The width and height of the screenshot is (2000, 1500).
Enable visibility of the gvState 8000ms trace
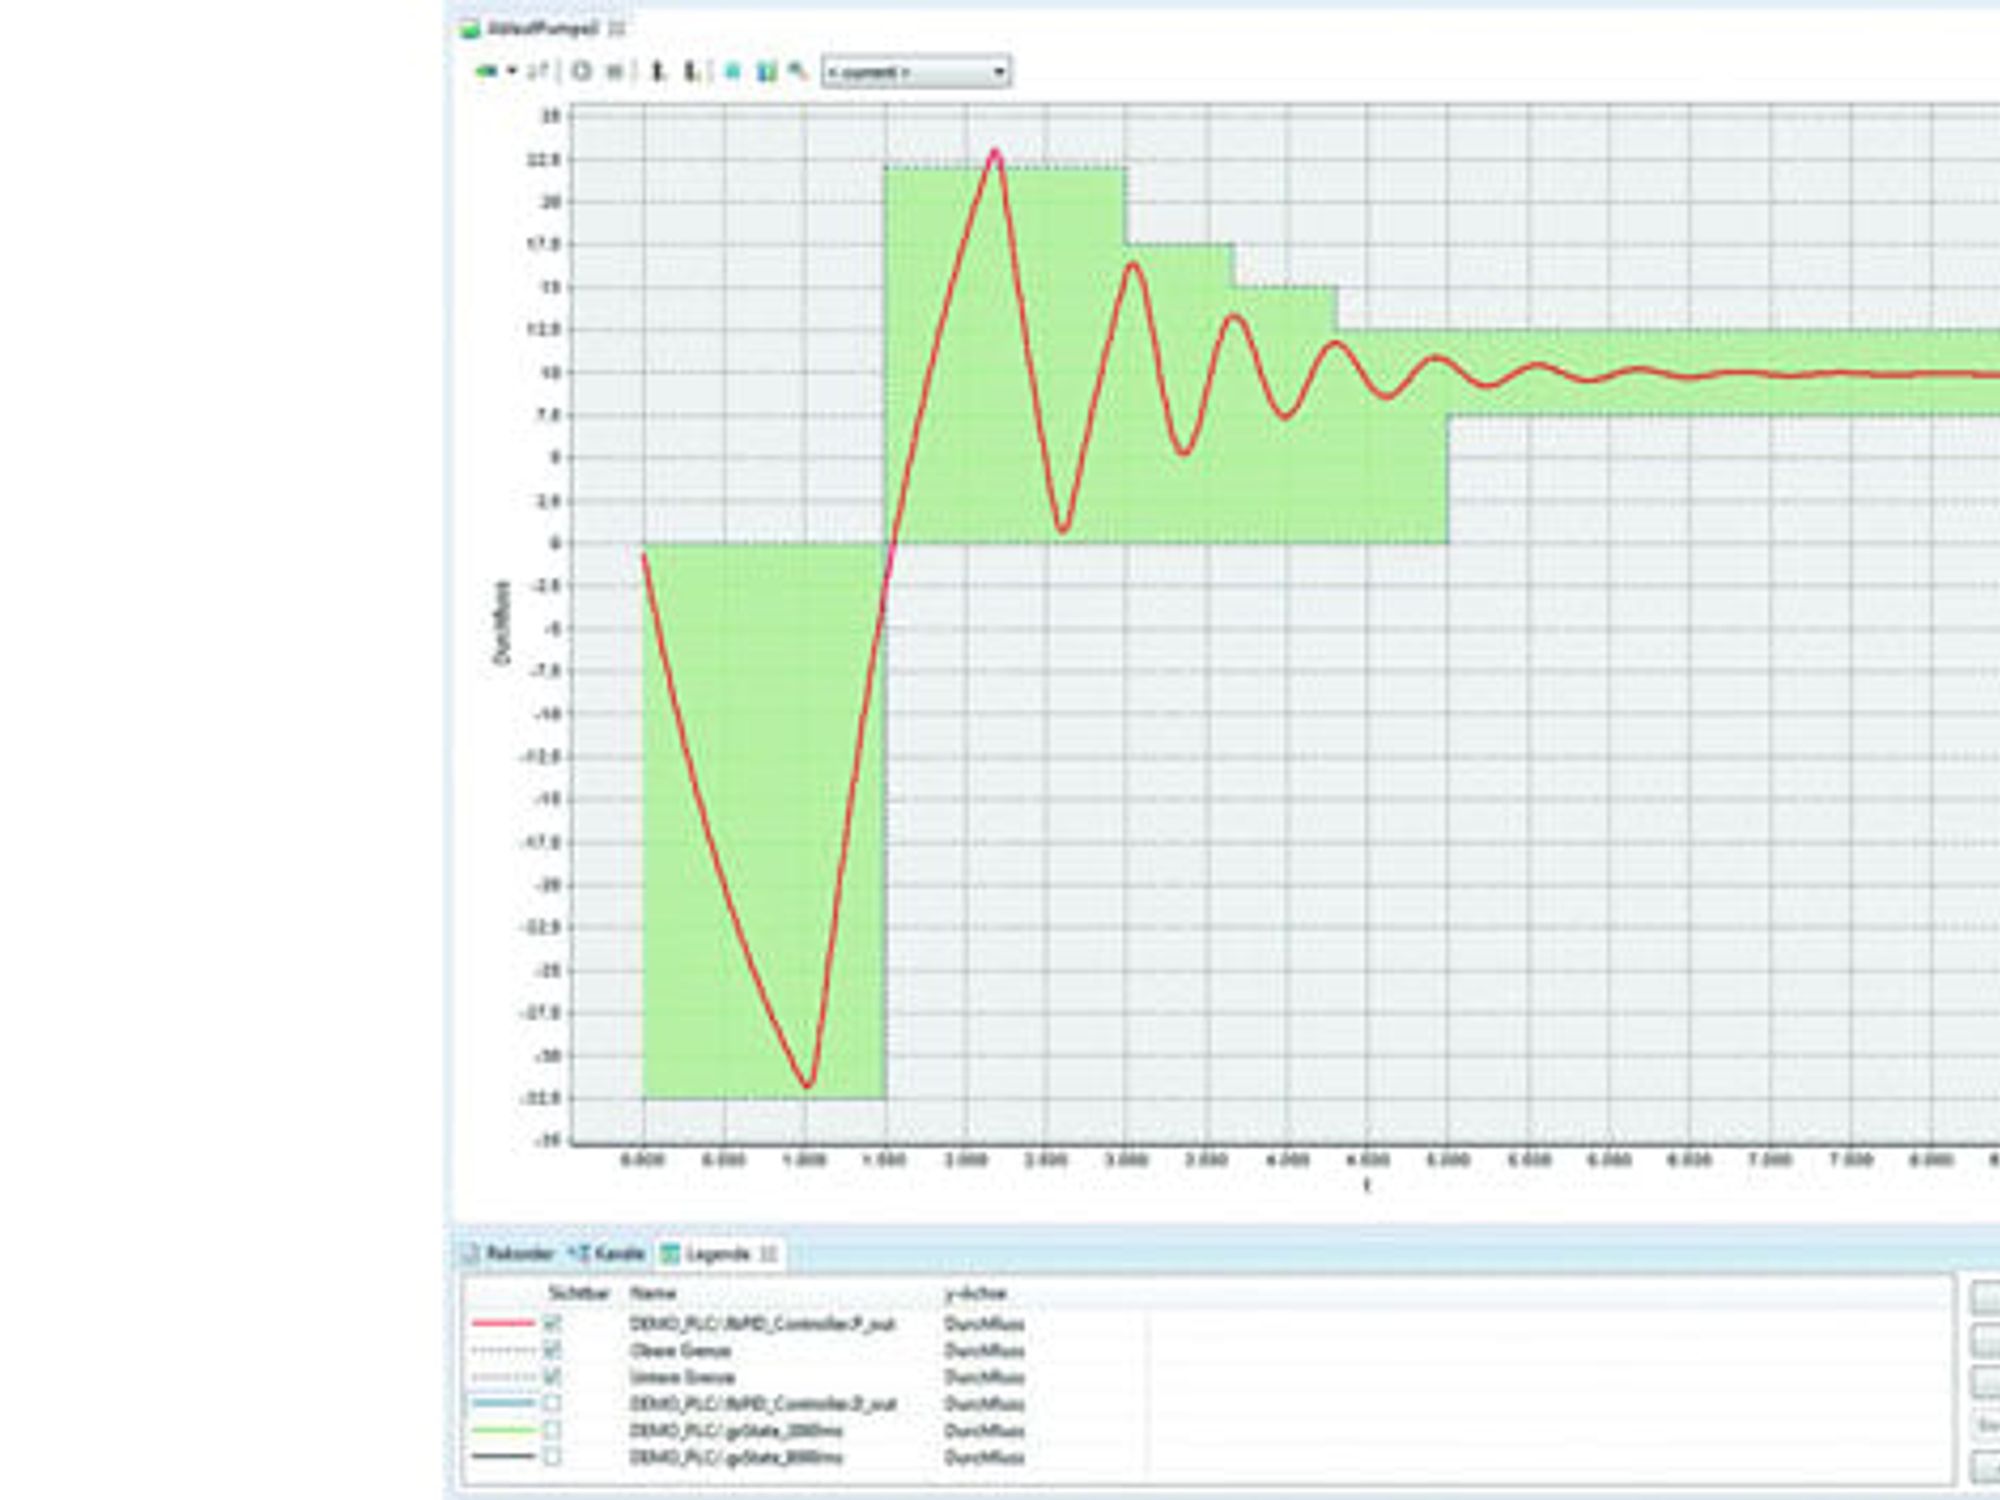[x=552, y=1457]
